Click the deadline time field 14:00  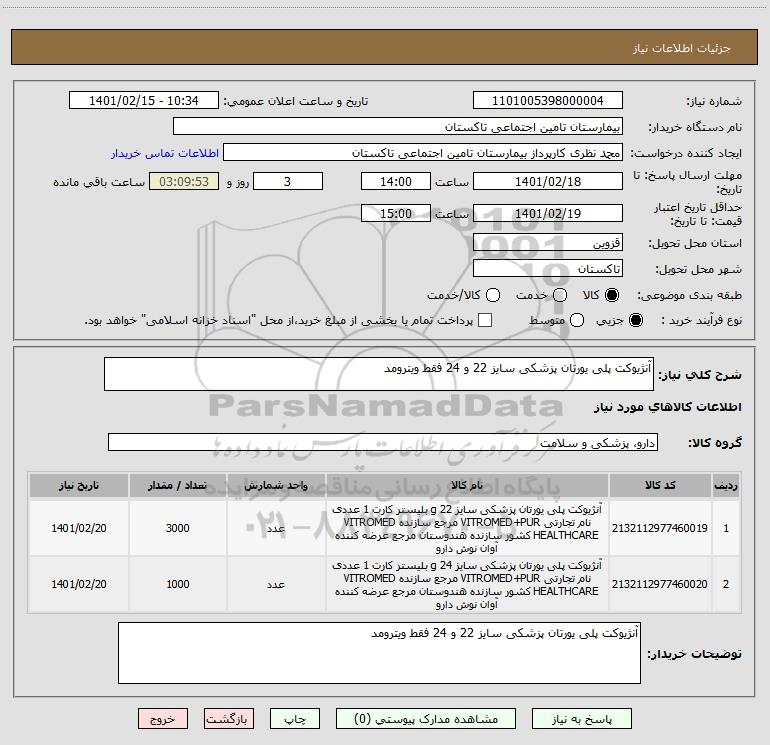pyautogui.click(x=396, y=181)
